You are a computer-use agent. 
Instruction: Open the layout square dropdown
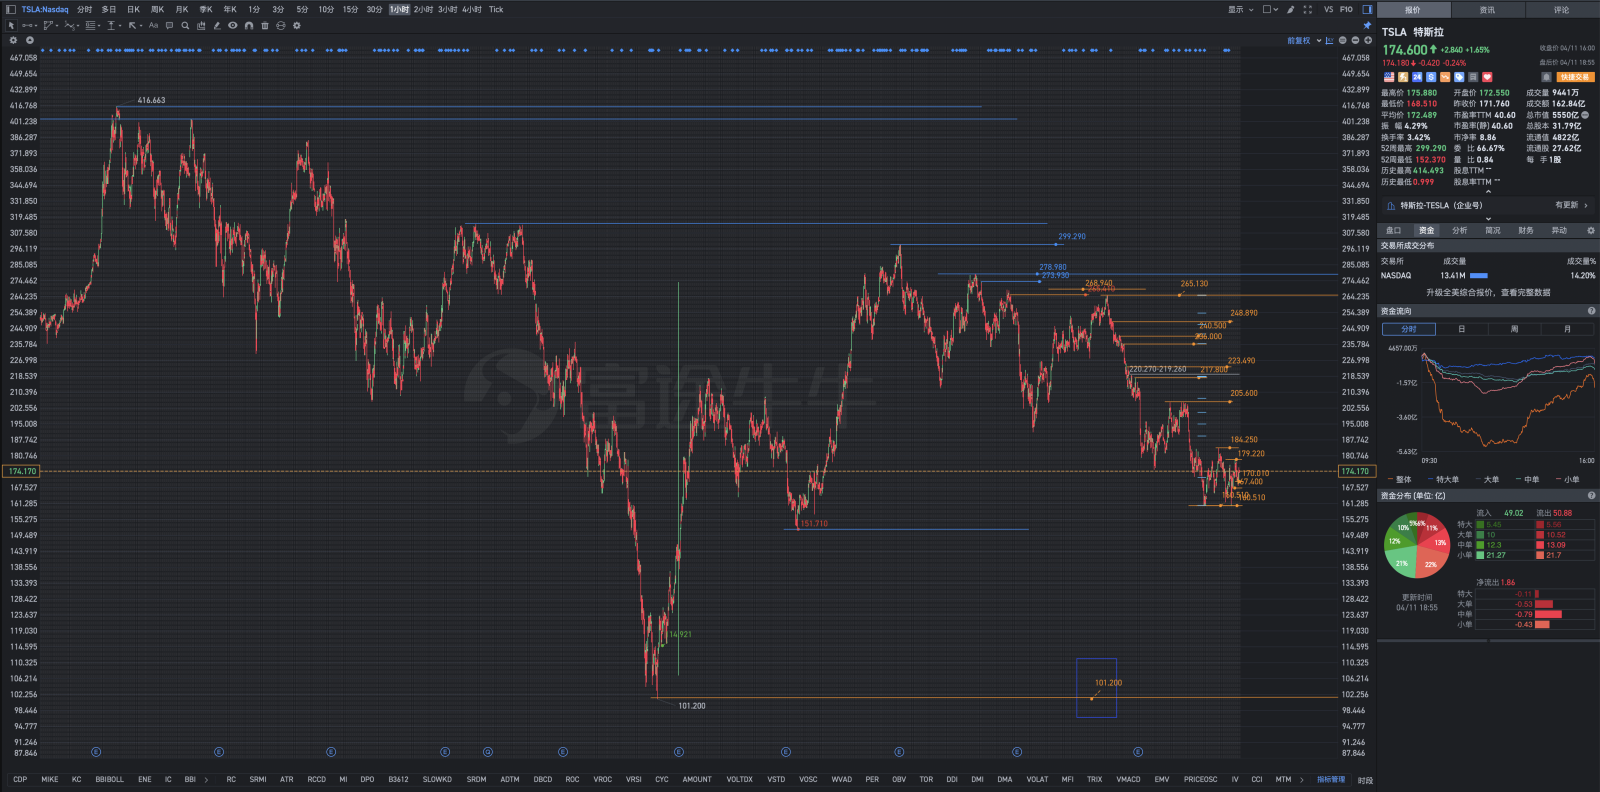pyautogui.click(x=1270, y=9)
